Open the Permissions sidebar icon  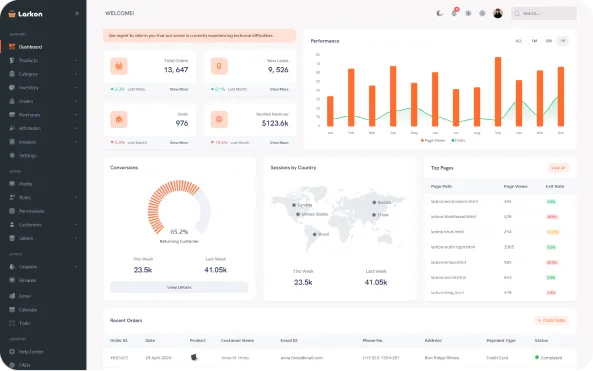pos(12,211)
